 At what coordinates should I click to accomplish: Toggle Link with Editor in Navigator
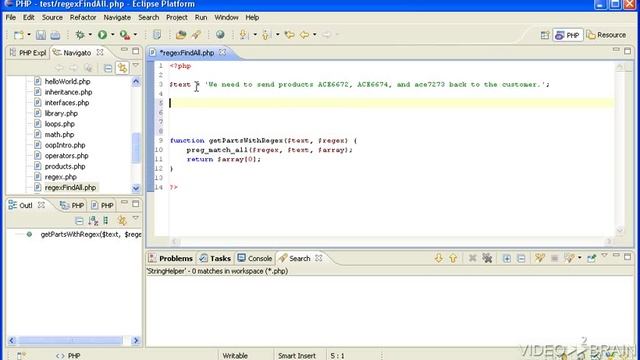(122, 68)
